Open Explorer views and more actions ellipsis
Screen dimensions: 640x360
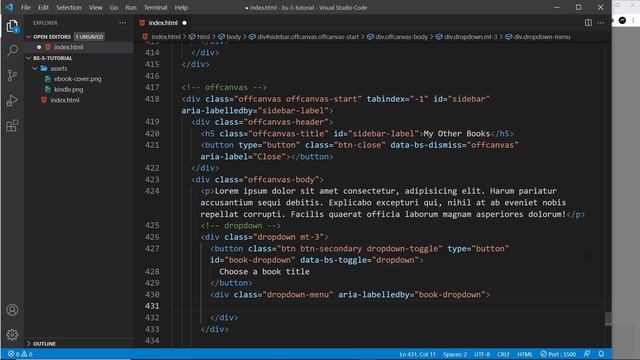[122, 23]
